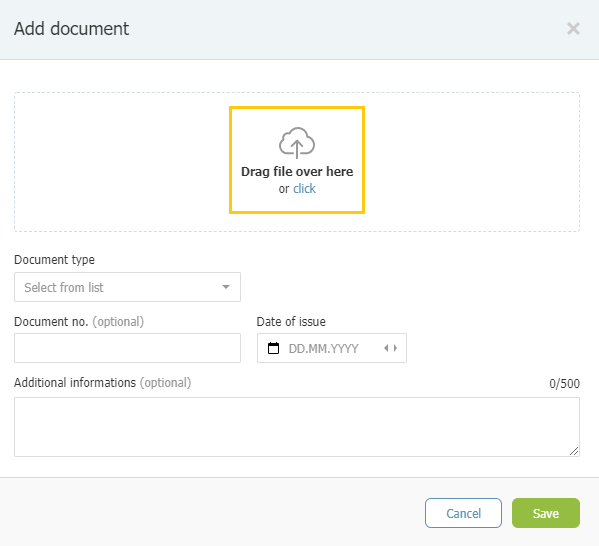Save the document with the green button
Image resolution: width=599 pixels, height=546 pixels.
546,513
